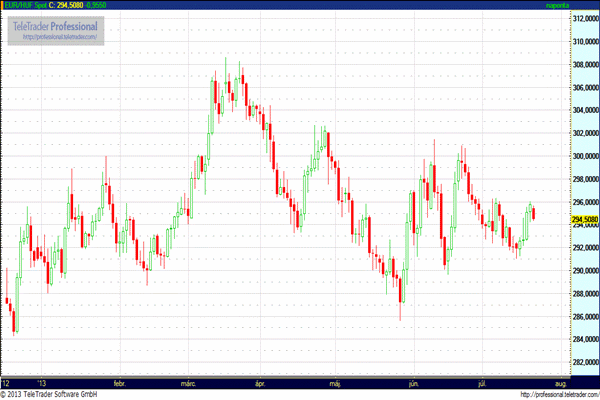This screenshot has height=400, width=600.
Task: Select the máj. marker on time axis
Action: coord(336,382)
